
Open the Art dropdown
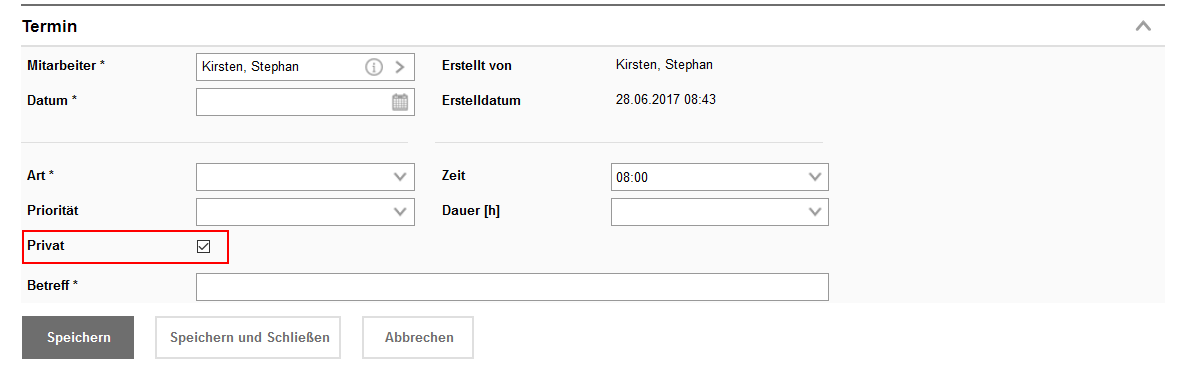[x=305, y=177]
